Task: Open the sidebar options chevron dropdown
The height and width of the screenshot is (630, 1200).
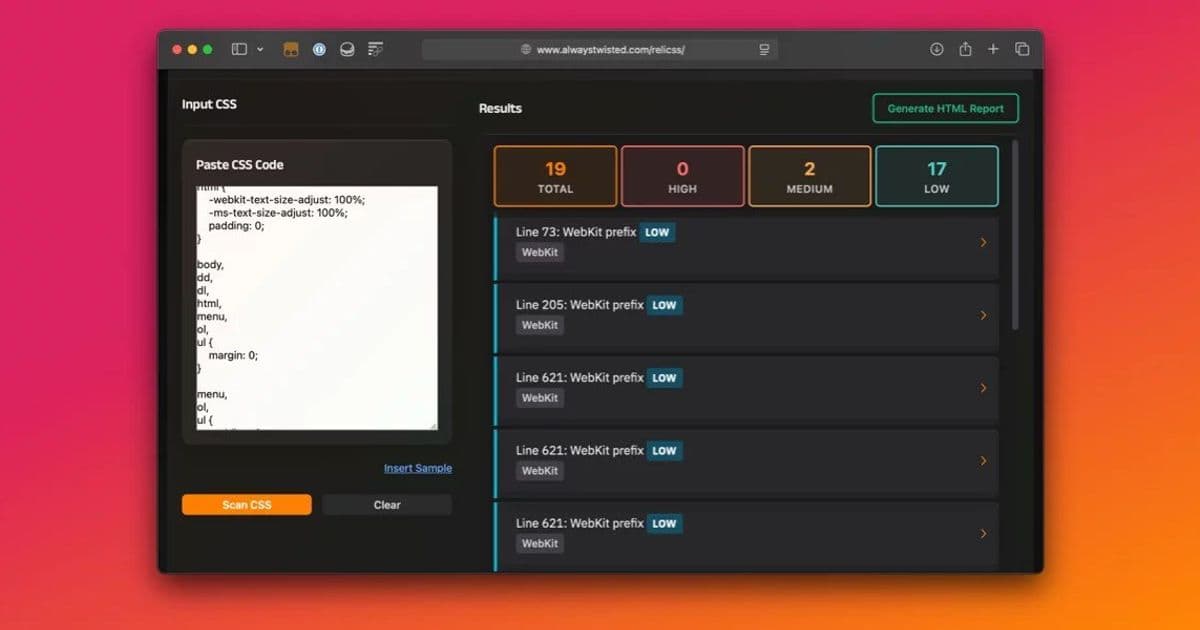Action: point(259,48)
